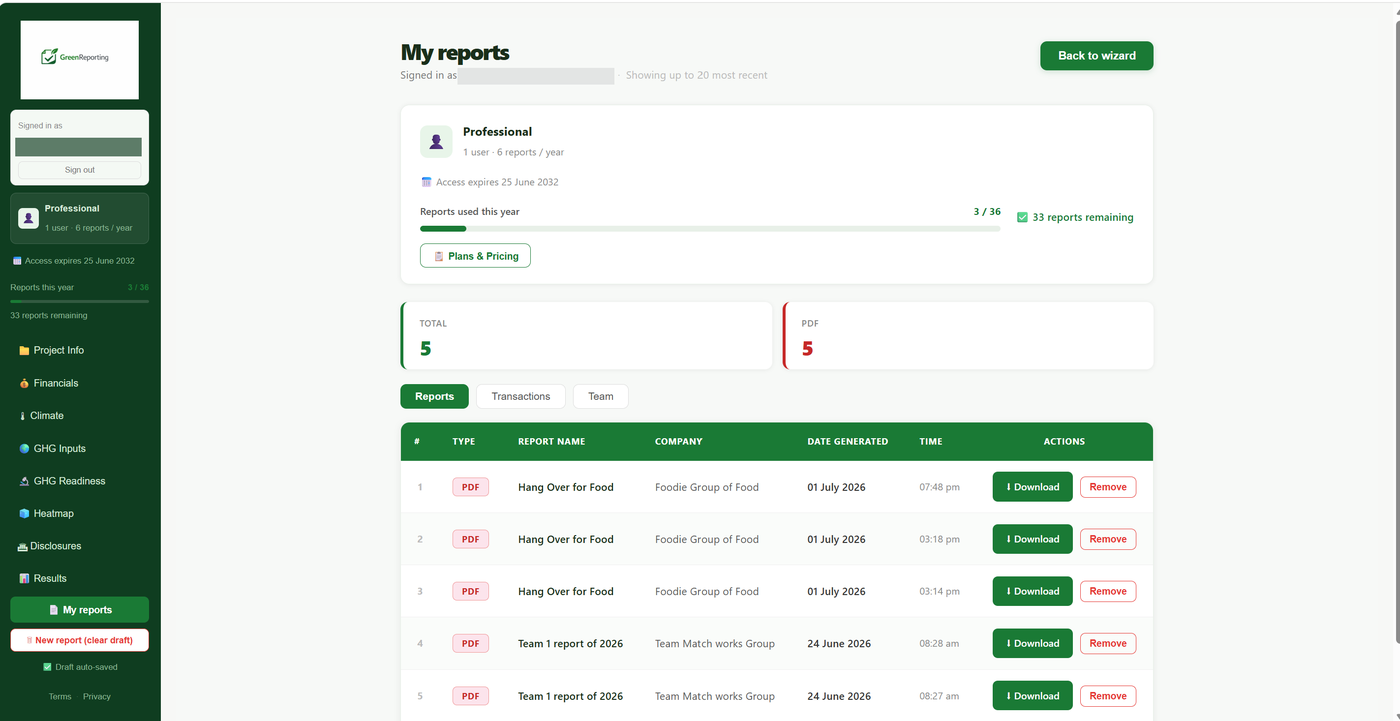Click 'Foodie Group of Food' in row 2

tap(707, 540)
